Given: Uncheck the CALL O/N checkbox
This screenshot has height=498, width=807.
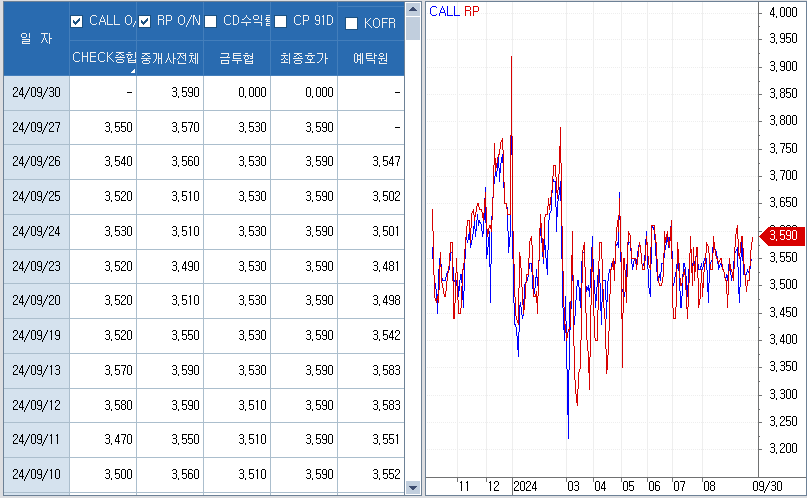Looking at the screenshot, I should click(78, 21).
